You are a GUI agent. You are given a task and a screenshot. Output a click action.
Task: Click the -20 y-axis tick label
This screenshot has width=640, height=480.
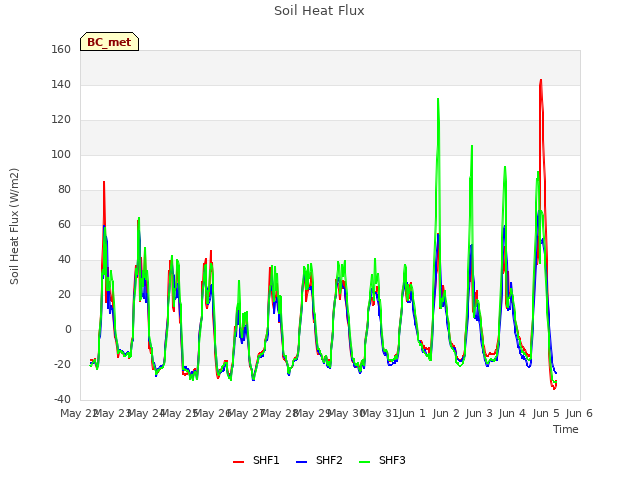pyautogui.click(x=62, y=364)
